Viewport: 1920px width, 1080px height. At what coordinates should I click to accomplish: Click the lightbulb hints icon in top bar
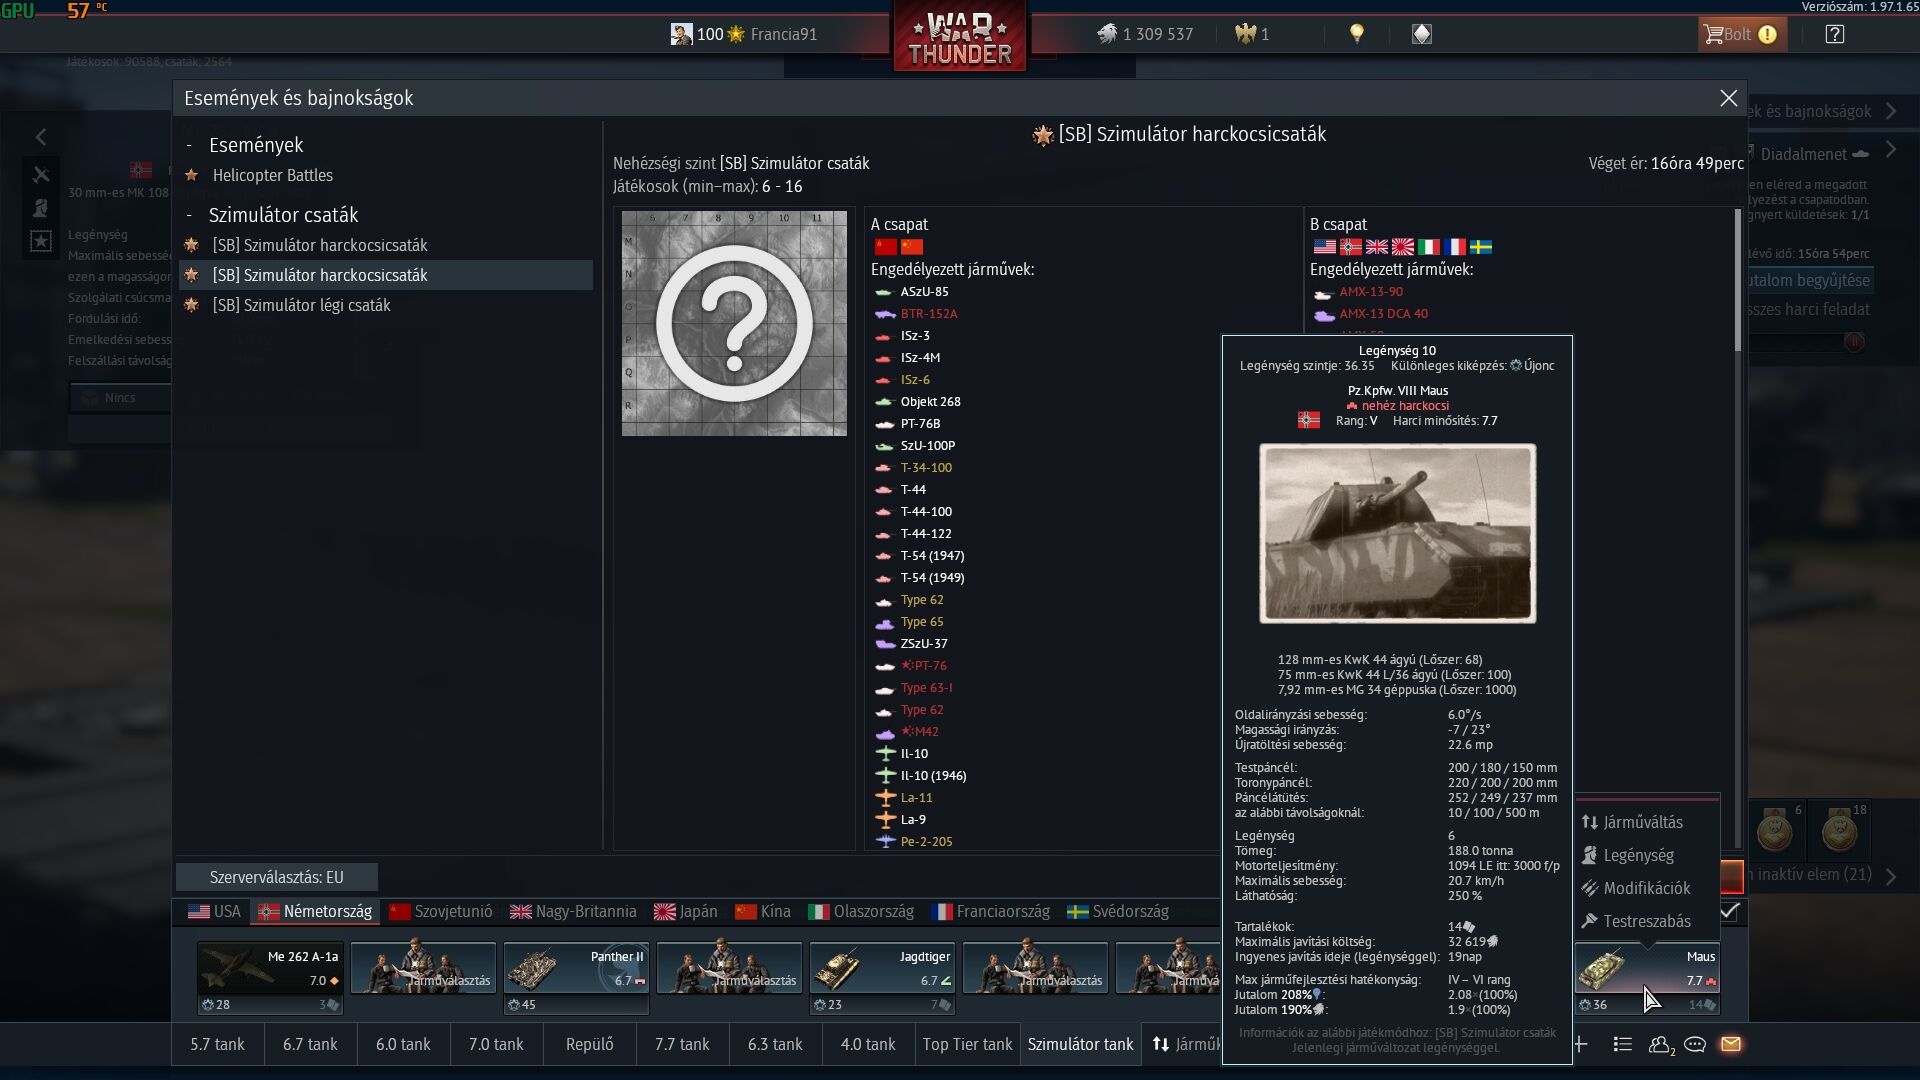point(1357,34)
